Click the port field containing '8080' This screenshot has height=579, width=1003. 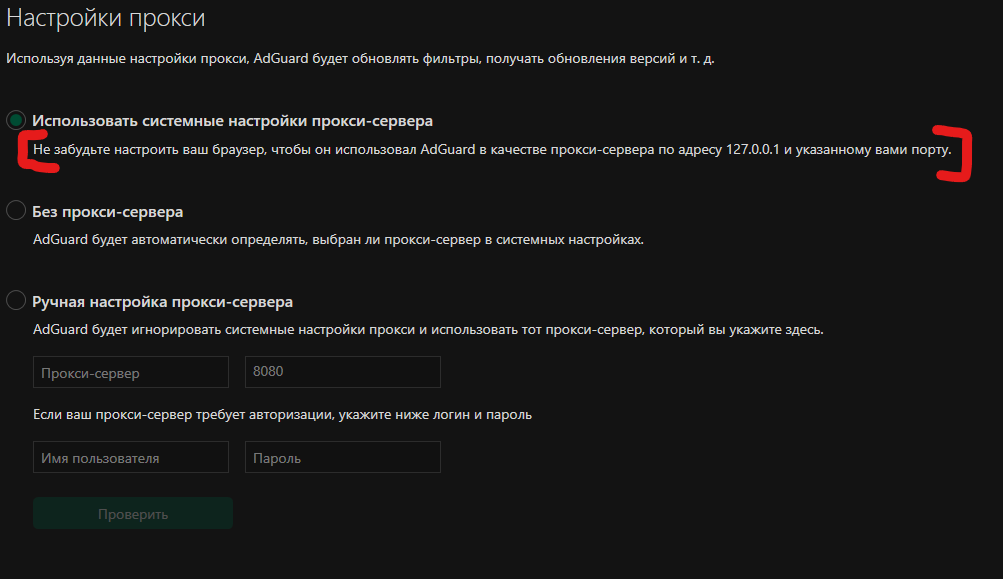(342, 372)
